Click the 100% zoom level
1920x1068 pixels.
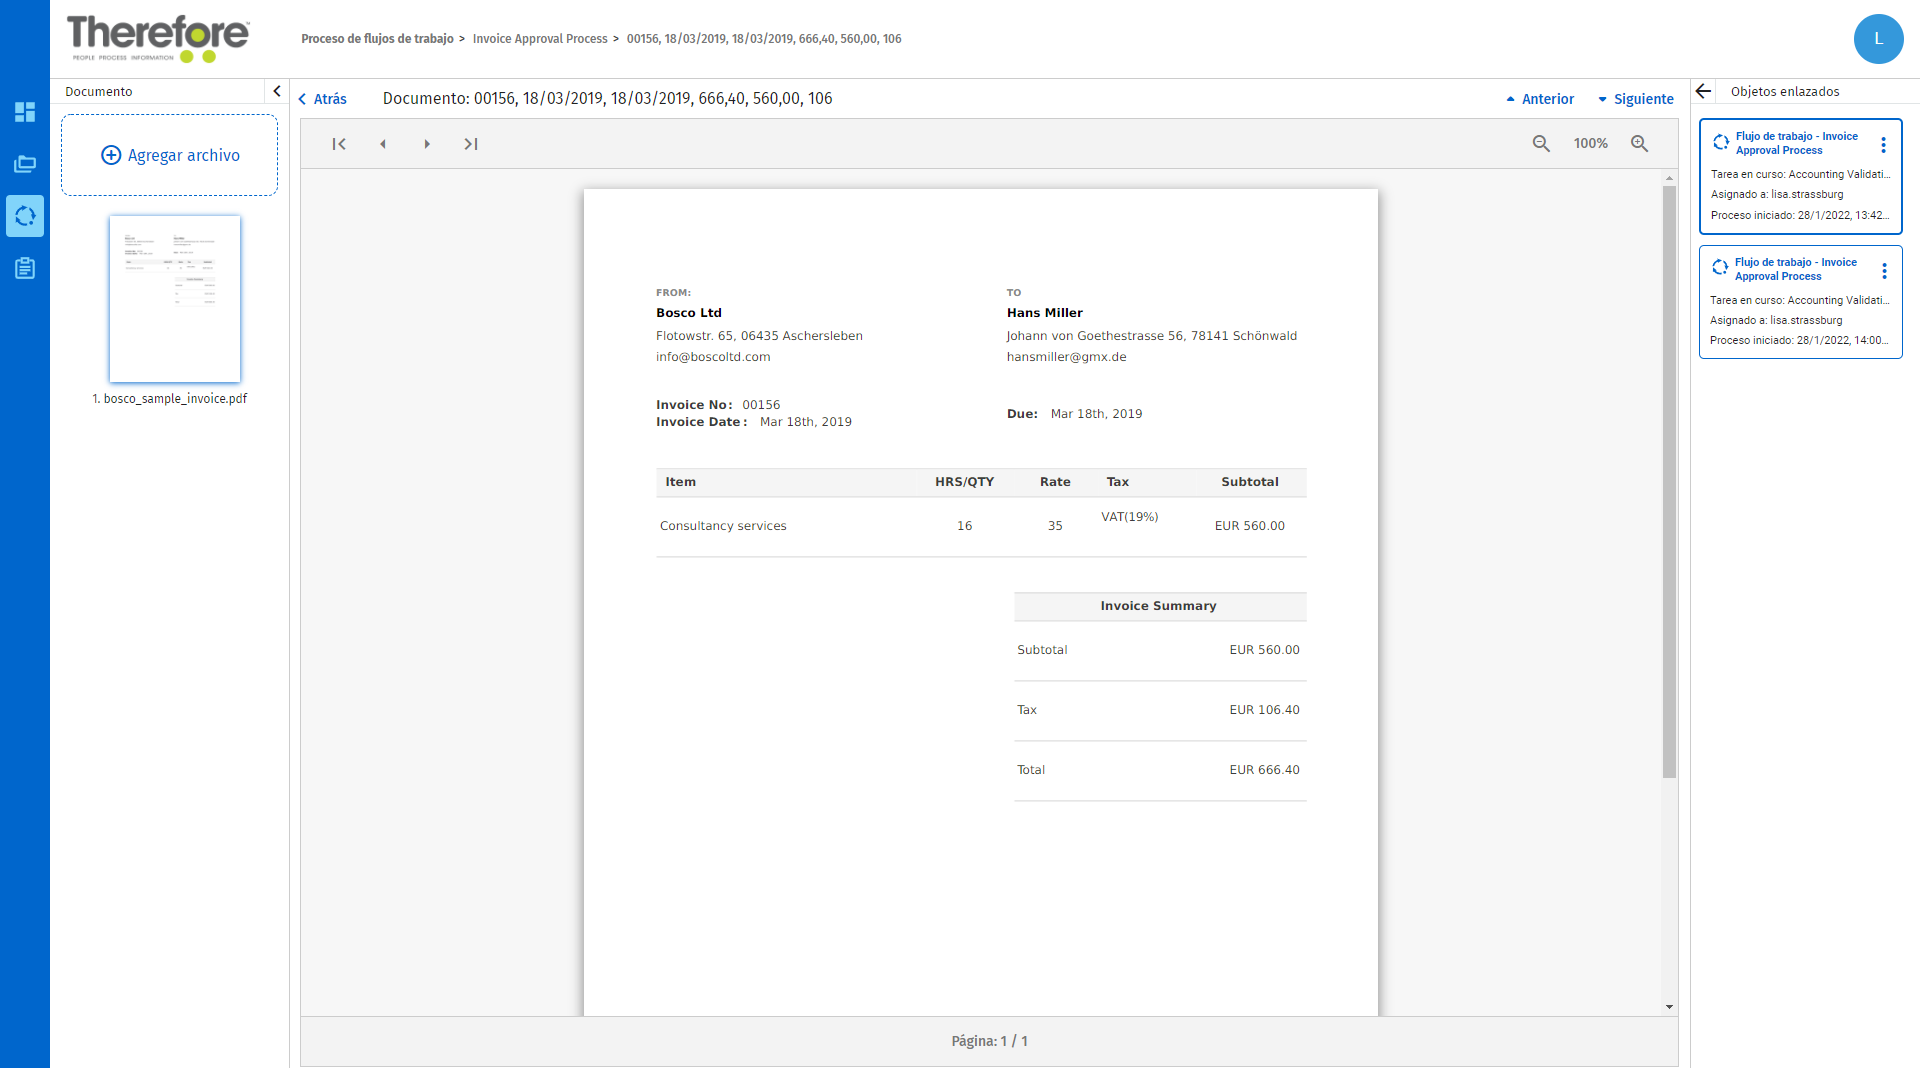pyautogui.click(x=1590, y=144)
